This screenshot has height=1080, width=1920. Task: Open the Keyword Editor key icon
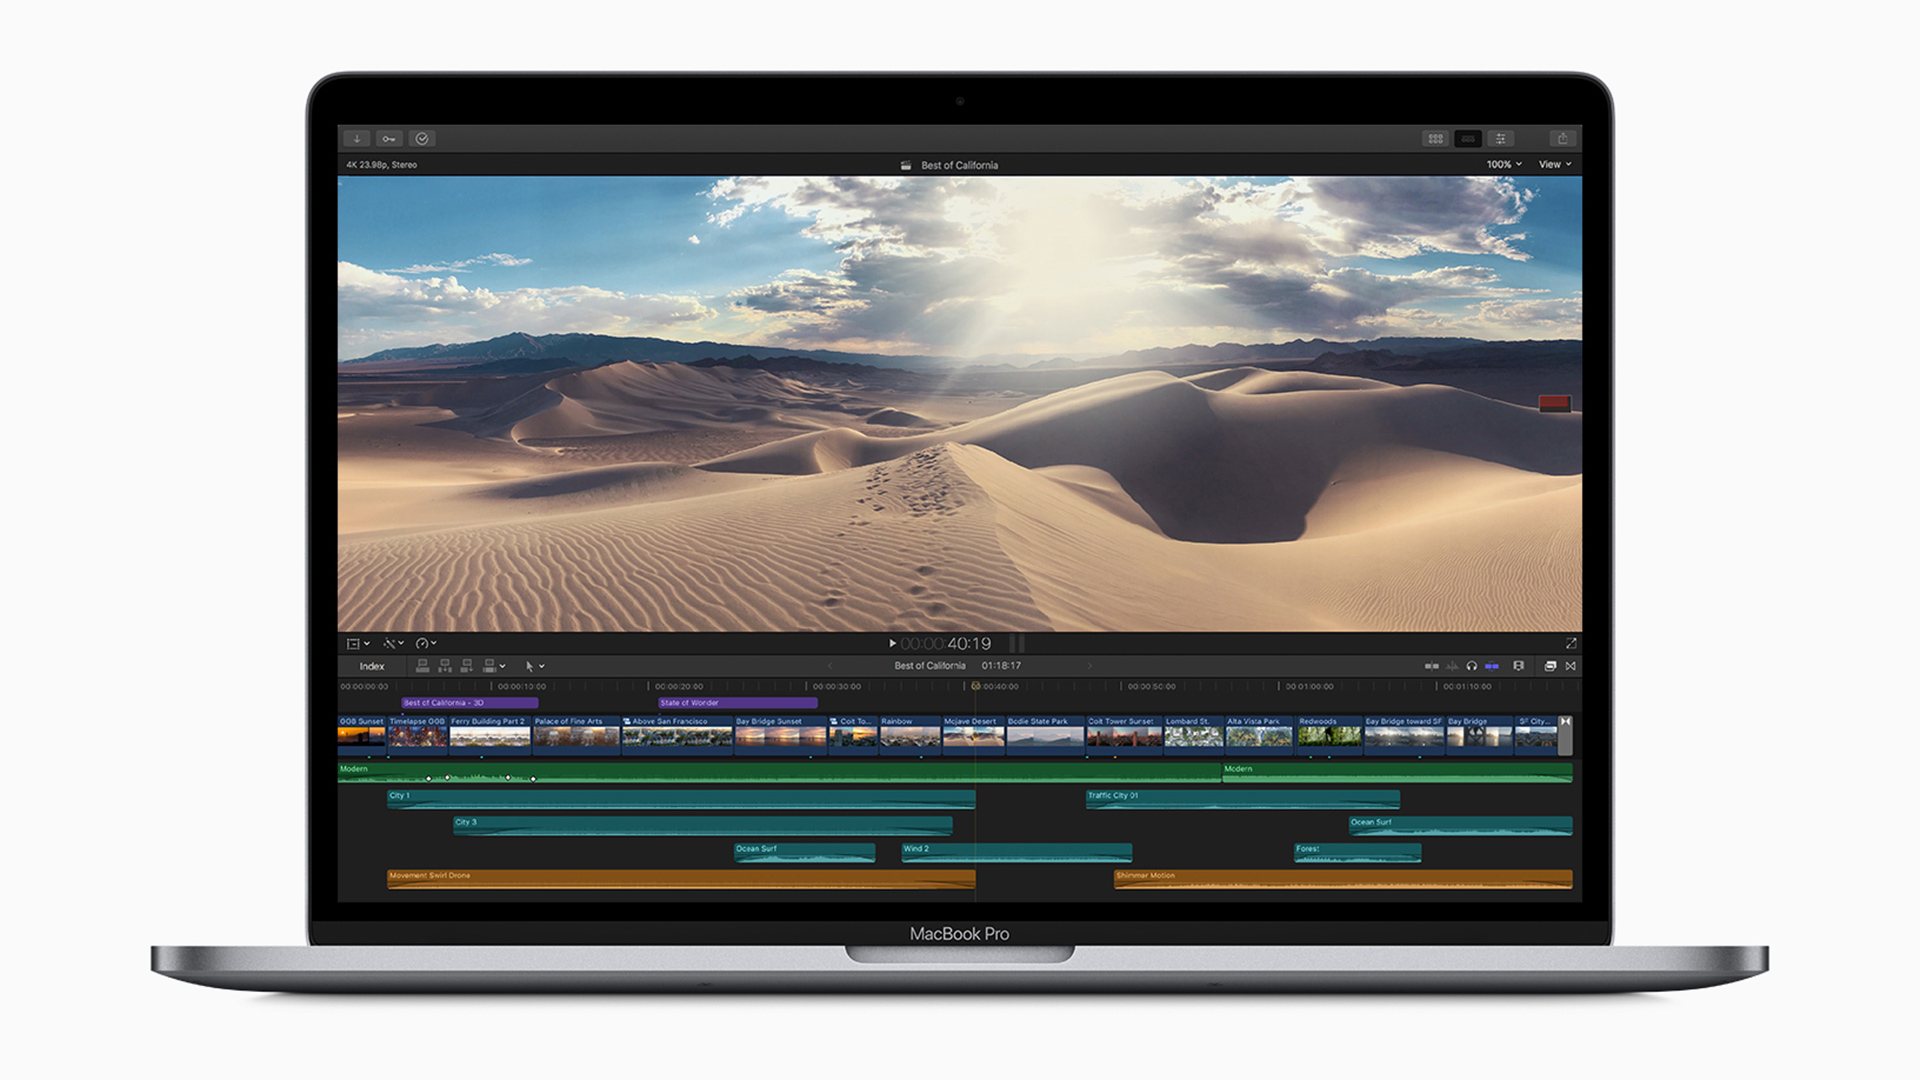pos(389,139)
